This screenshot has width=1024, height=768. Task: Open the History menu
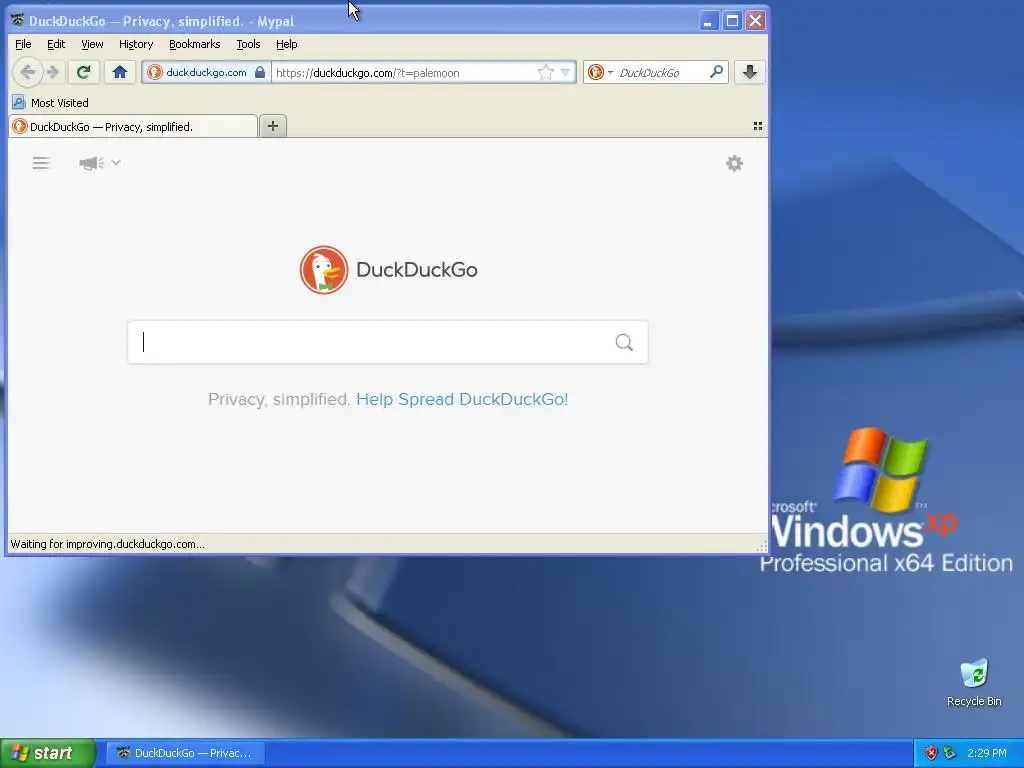[136, 44]
